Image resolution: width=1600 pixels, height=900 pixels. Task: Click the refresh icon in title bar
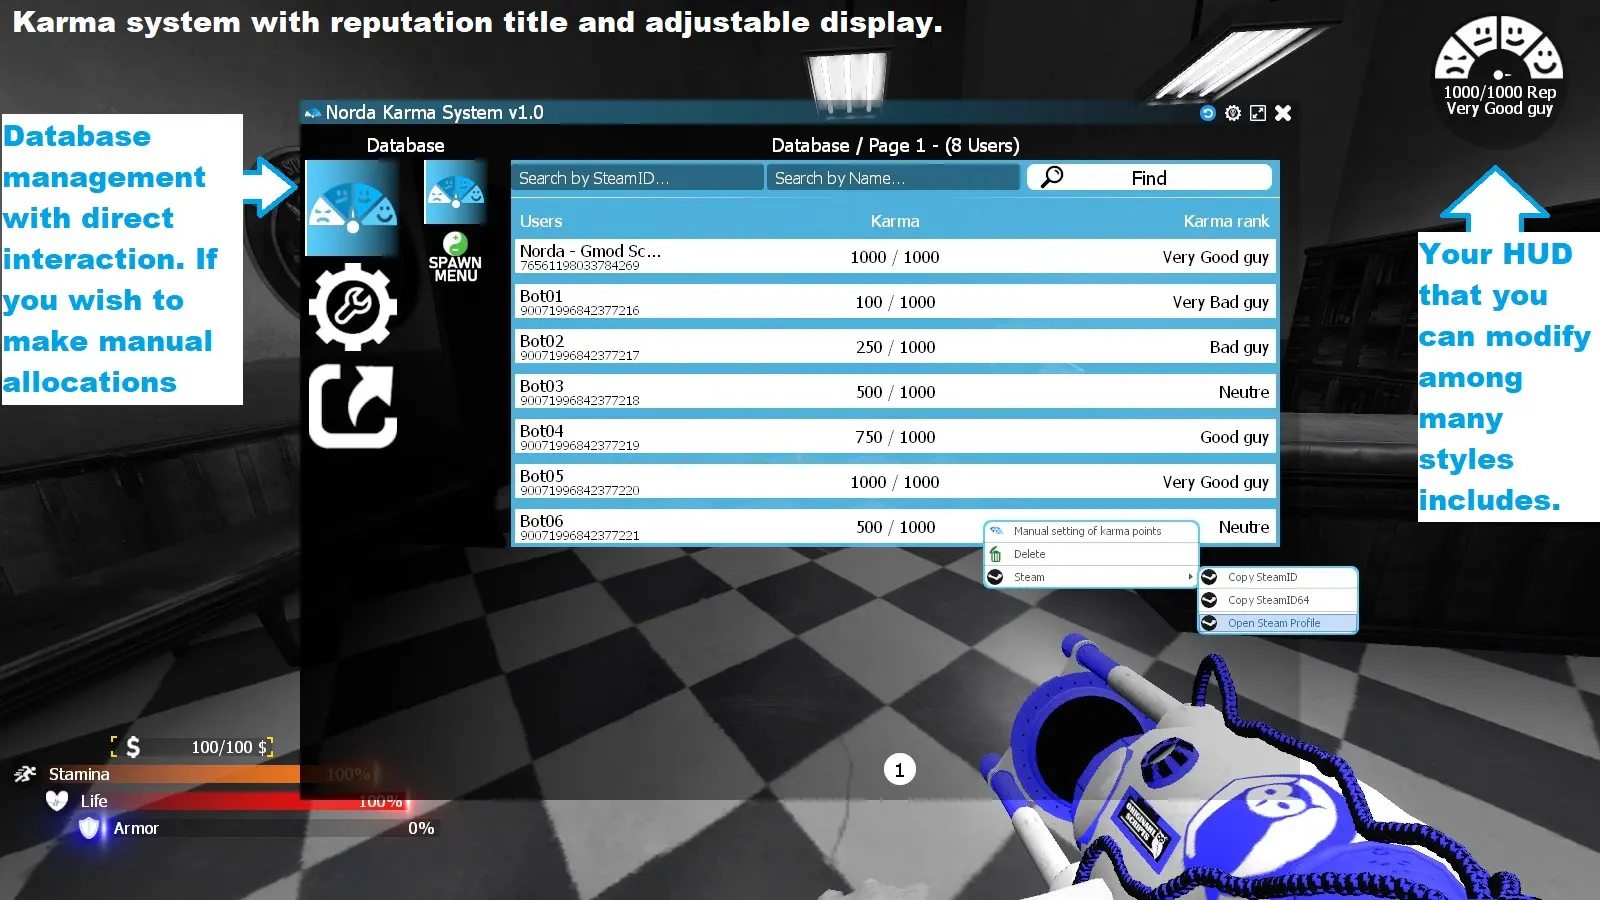click(1208, 113)
